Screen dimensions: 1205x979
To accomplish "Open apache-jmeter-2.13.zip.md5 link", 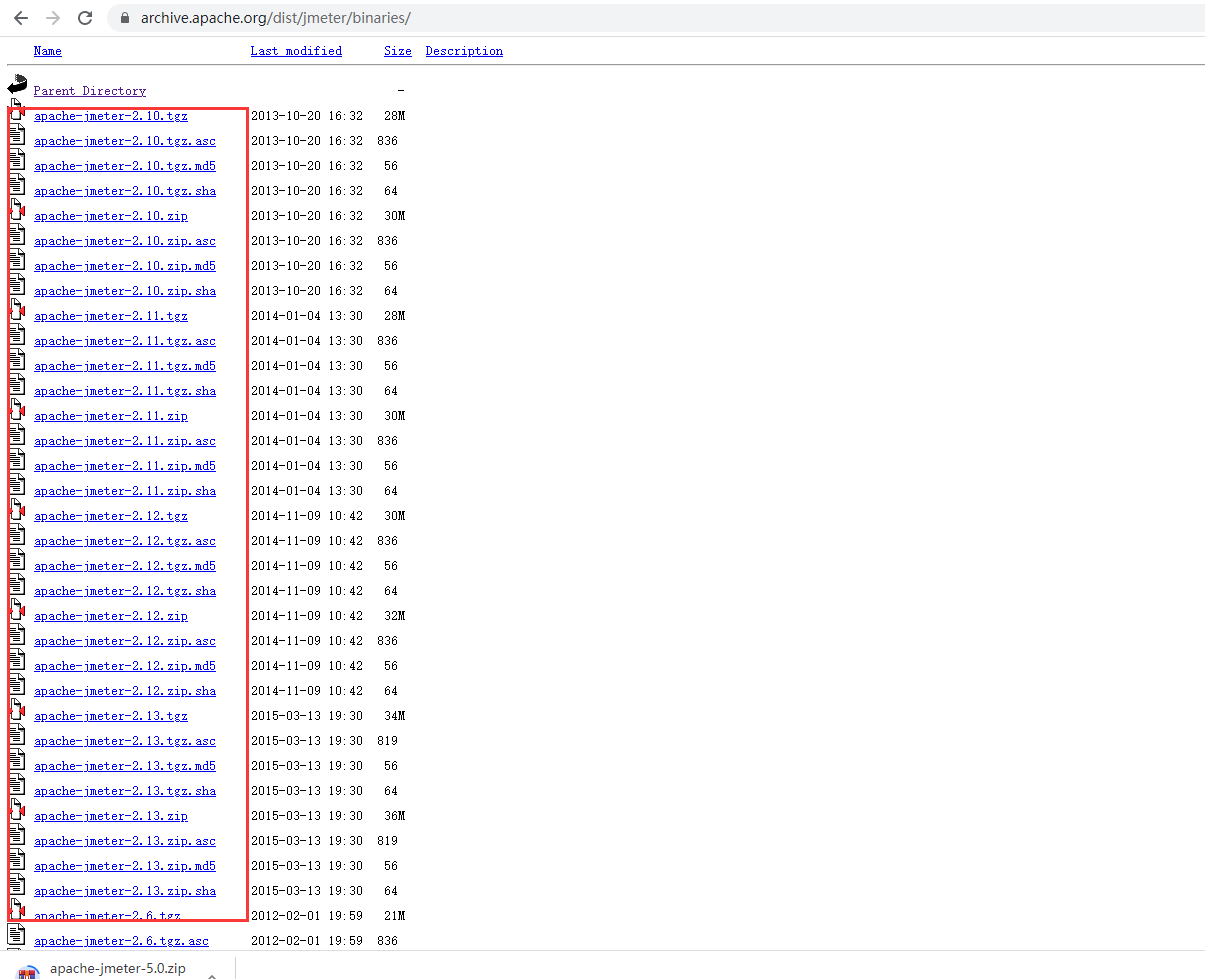I will (125, 866).
